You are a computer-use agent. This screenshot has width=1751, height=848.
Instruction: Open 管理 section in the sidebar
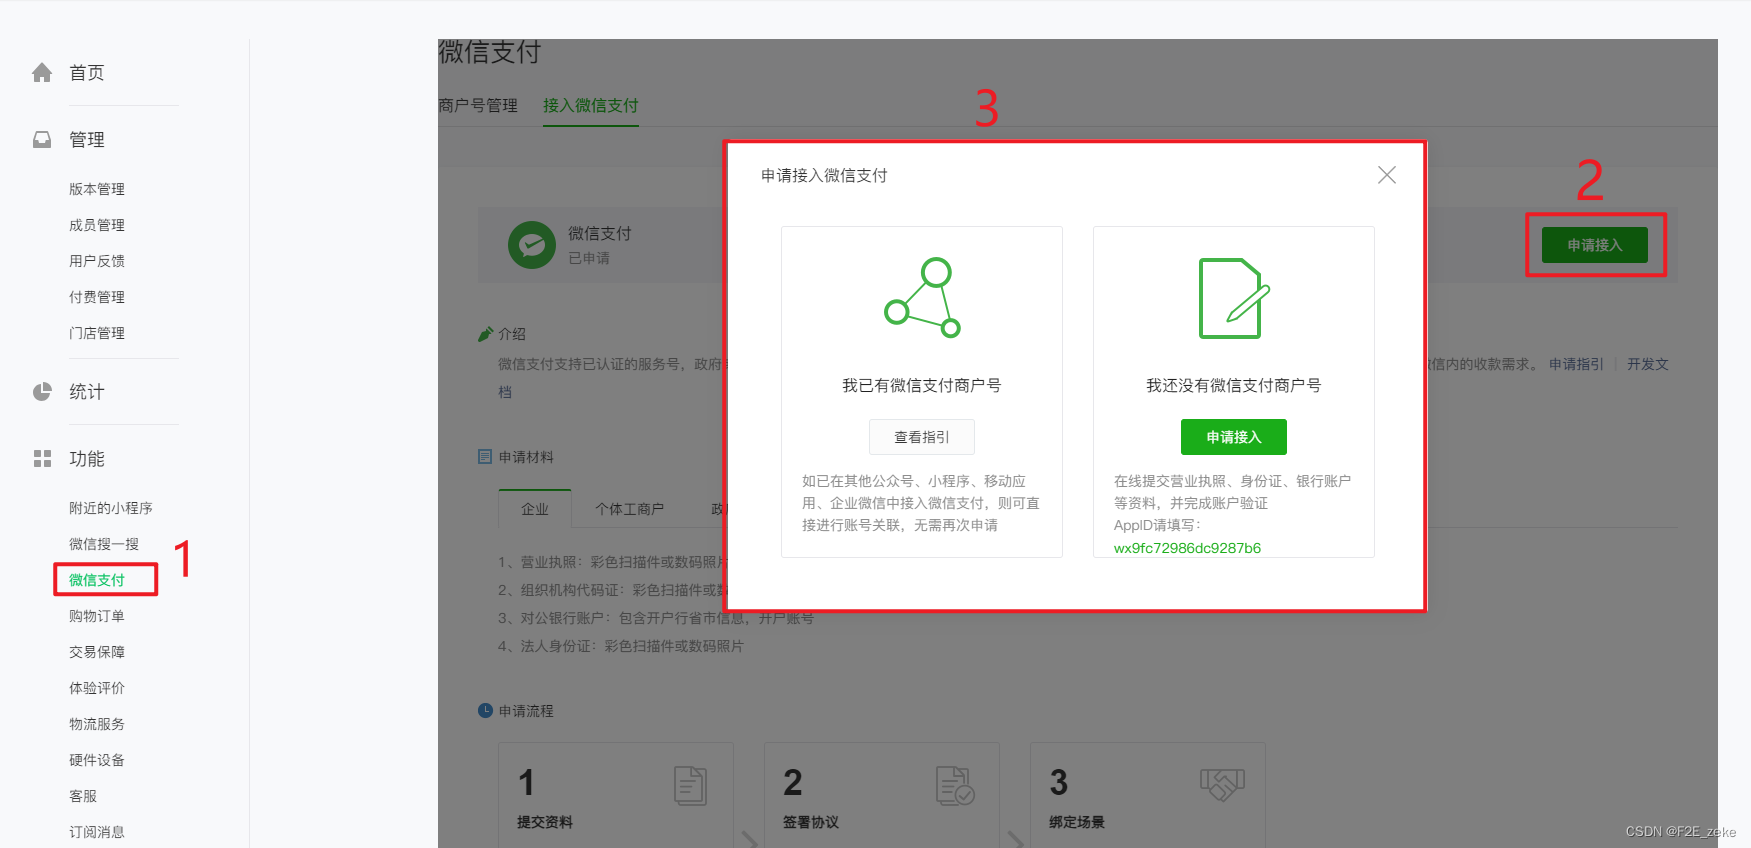pyautogui.click(x=87, y=140)
